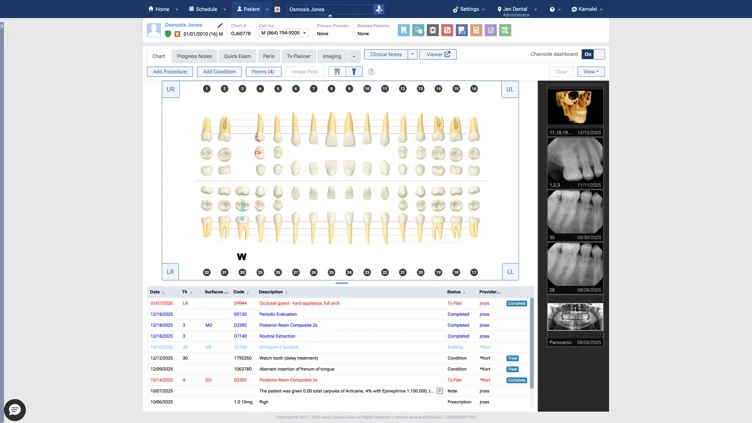Image resolution: width=752 pixels, height=423 pixels.
Task: Click the dark gray module icon in patient header
Action: click(433, 30)
